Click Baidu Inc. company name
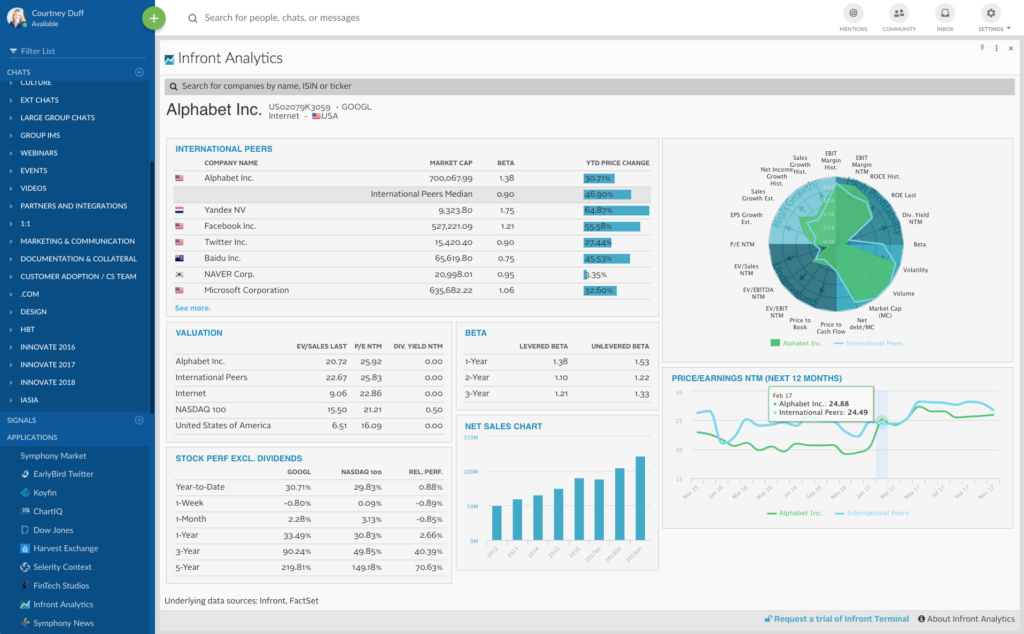This screenshot has width=1024, height=634. pyautogui.click(x=222, y=258)
